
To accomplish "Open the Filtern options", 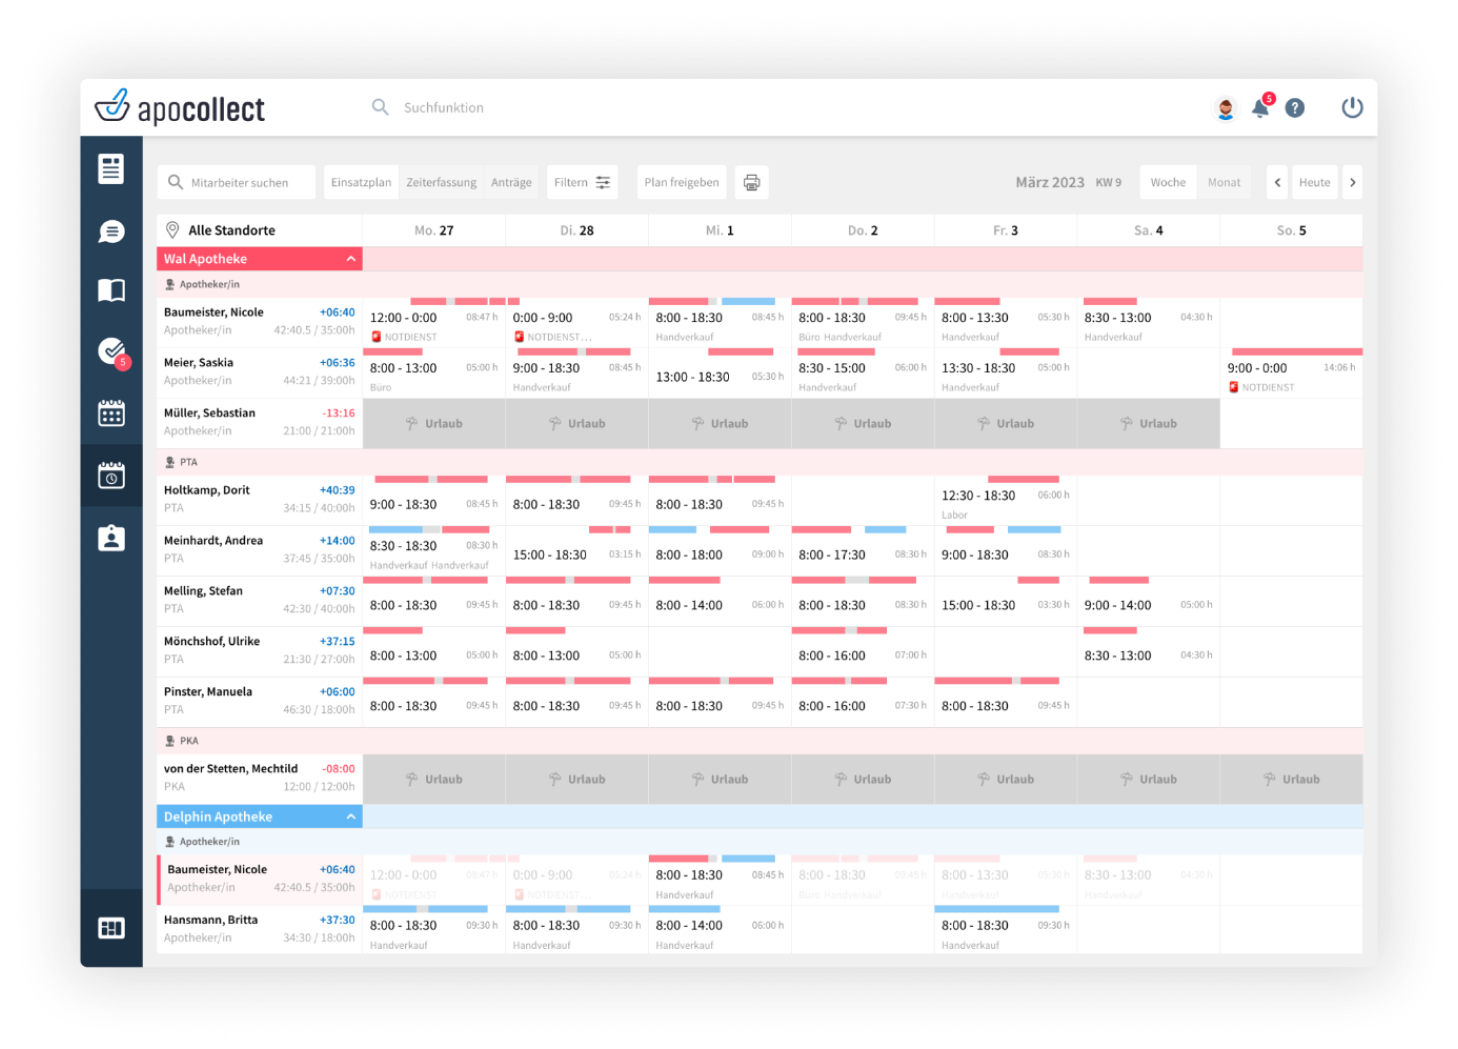I will coord(582,182).
